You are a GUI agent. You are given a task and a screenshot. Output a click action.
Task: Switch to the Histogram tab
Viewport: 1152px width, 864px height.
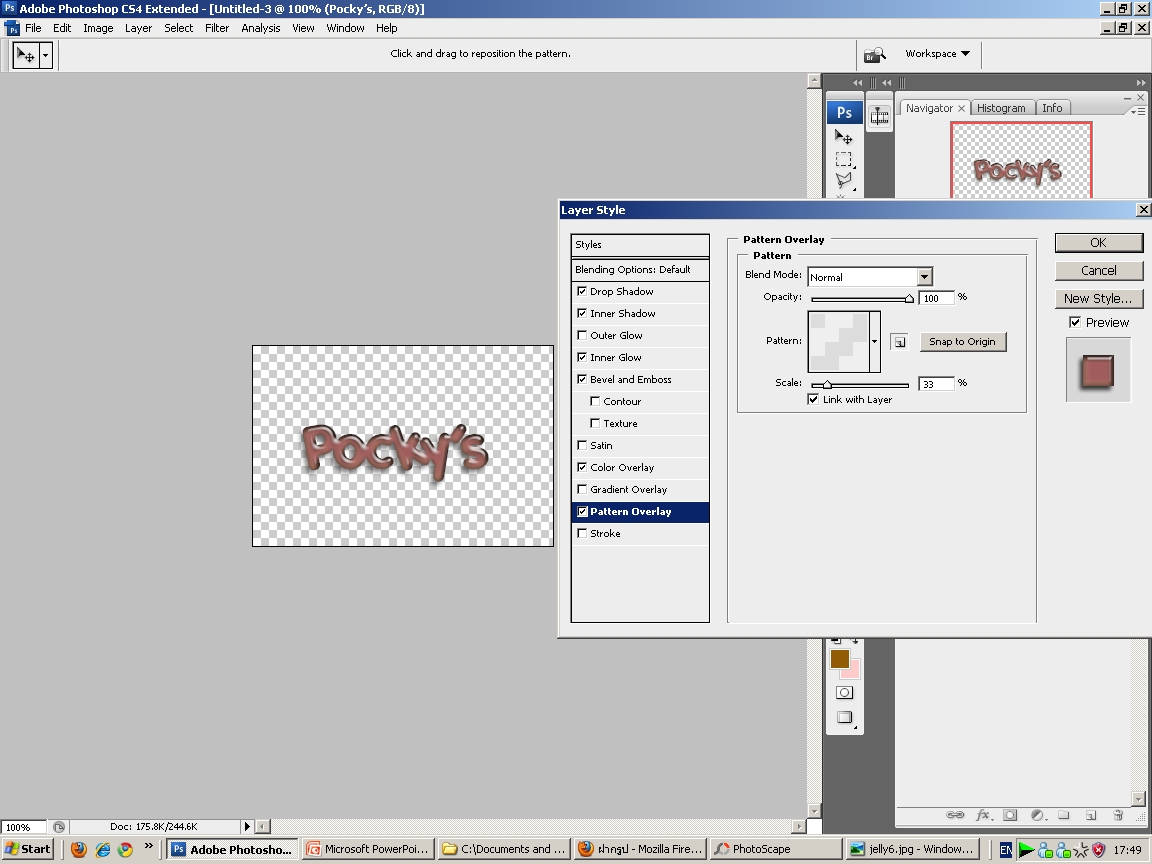[x=1001, y=108]
